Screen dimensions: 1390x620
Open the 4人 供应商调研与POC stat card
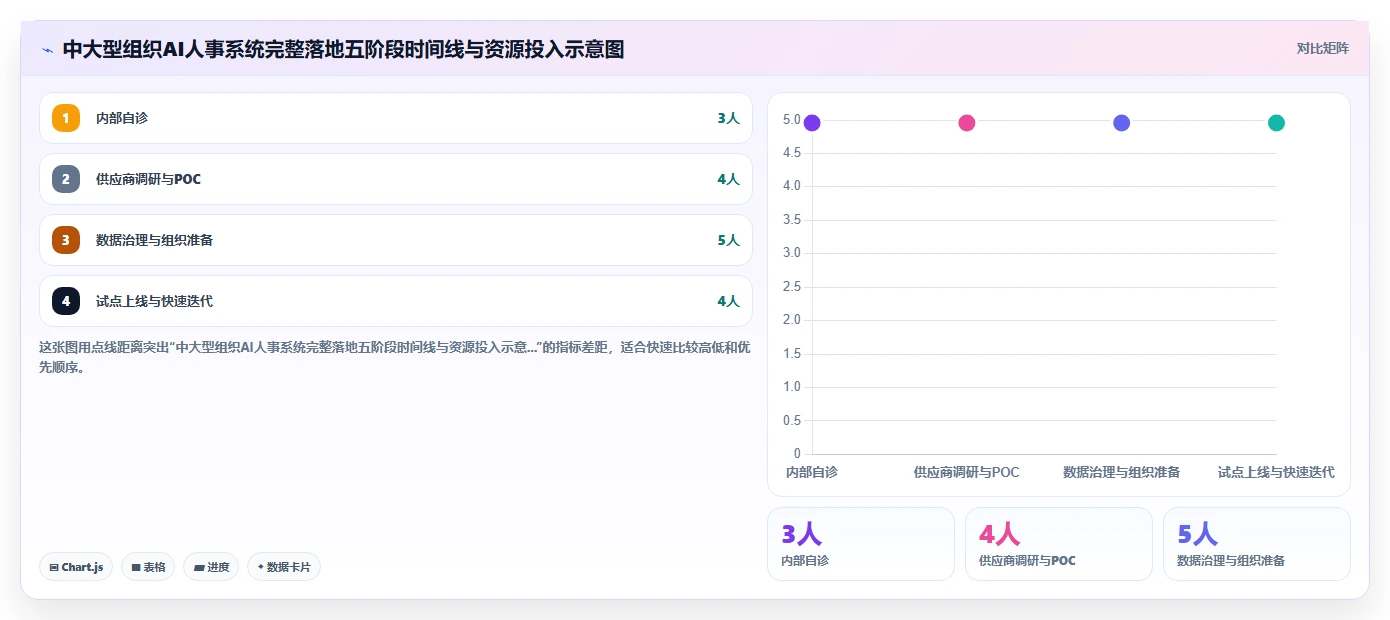click(1059, 544)
